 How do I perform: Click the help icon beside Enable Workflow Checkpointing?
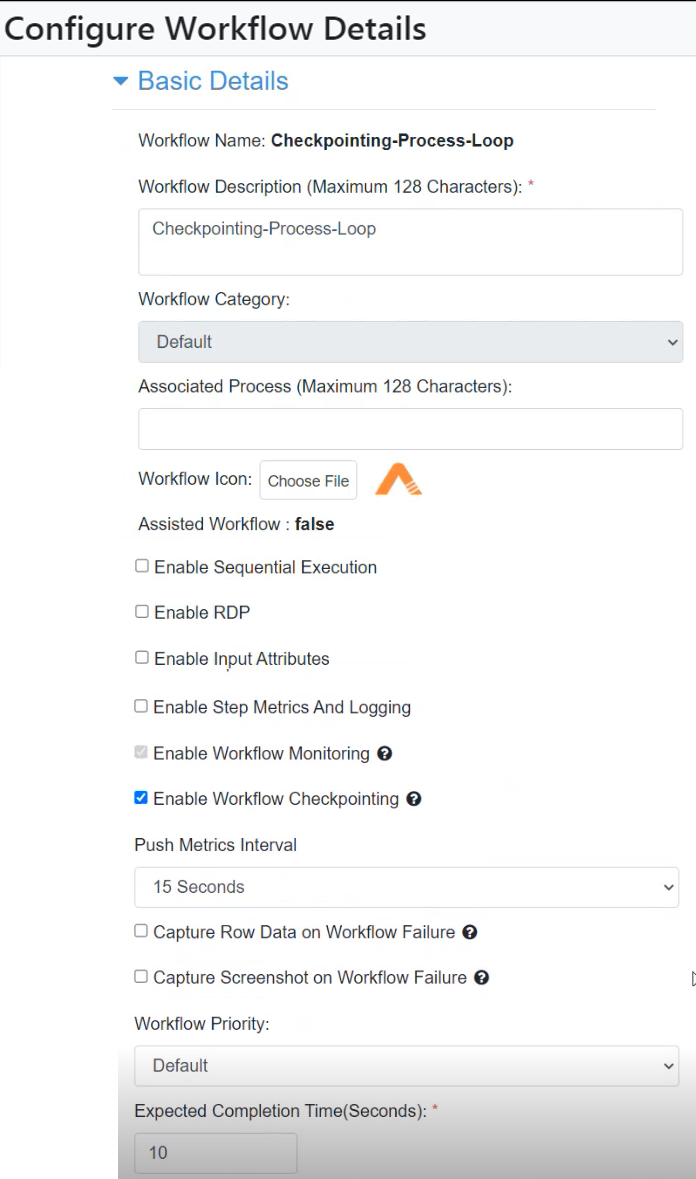[x=413, y=799]
